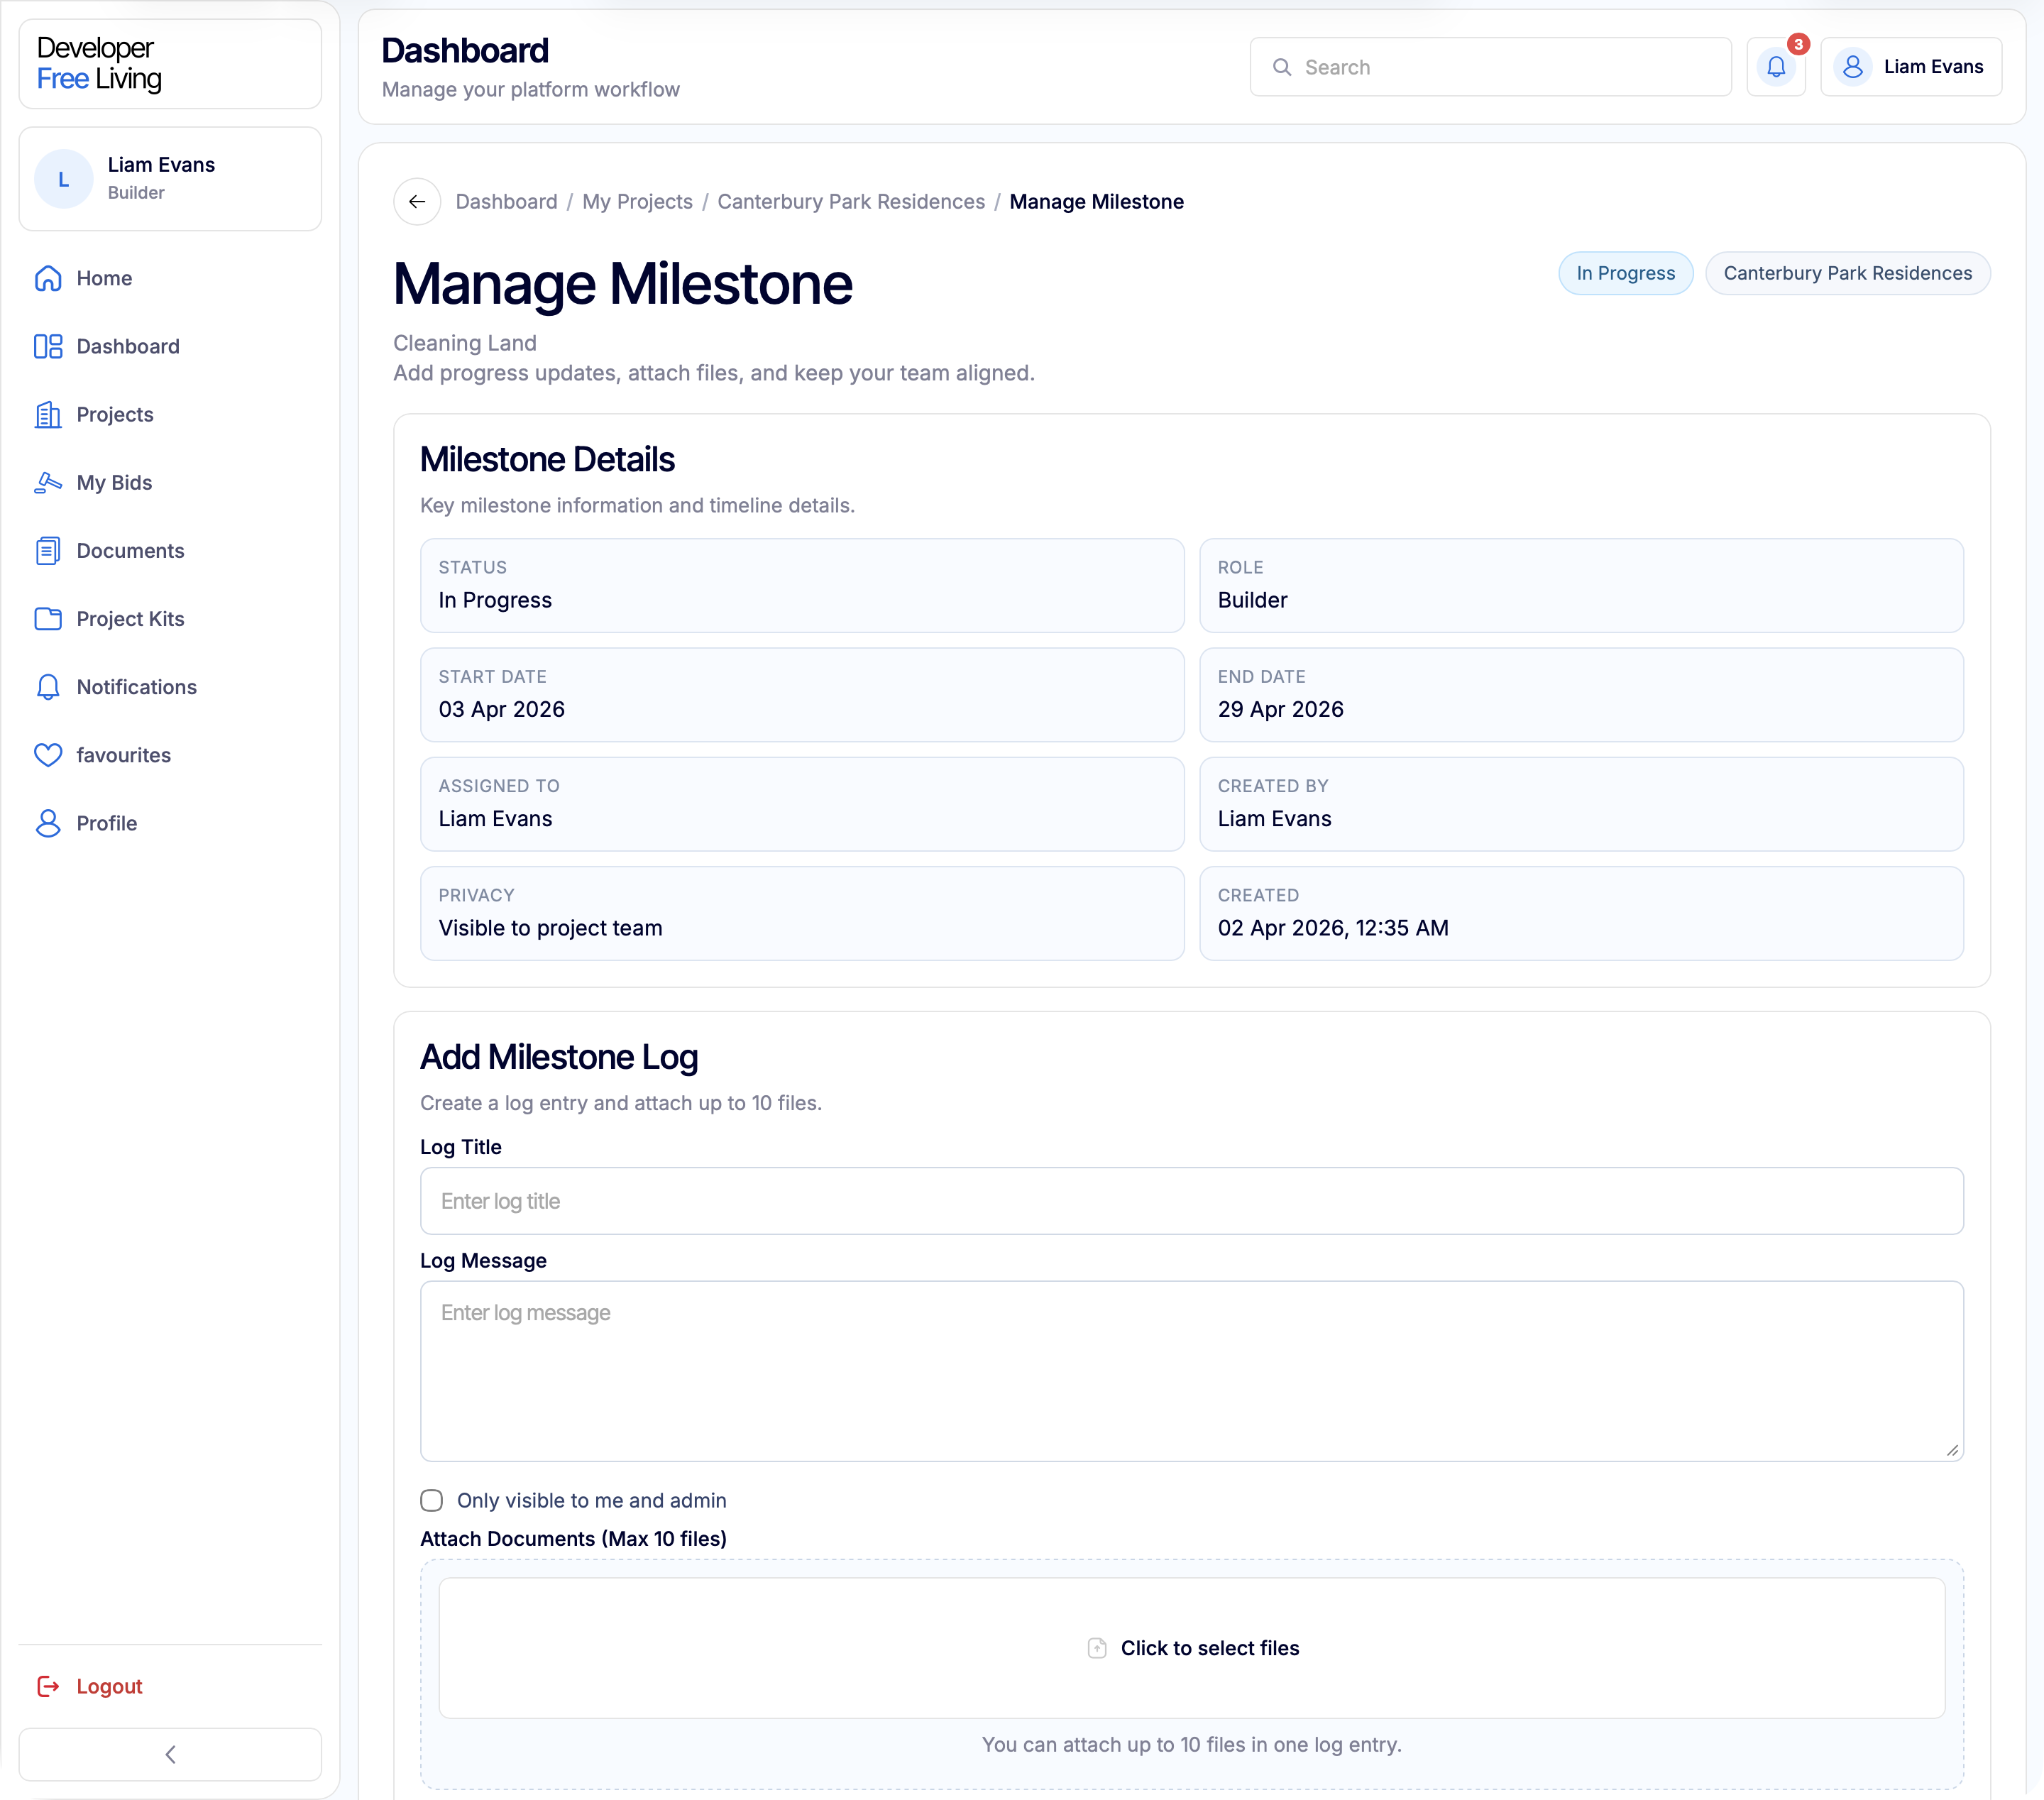Follow the Canterbury Park Residences breadcrumb link
The height and width of the screenshot is (1800, 2044).
851,202
